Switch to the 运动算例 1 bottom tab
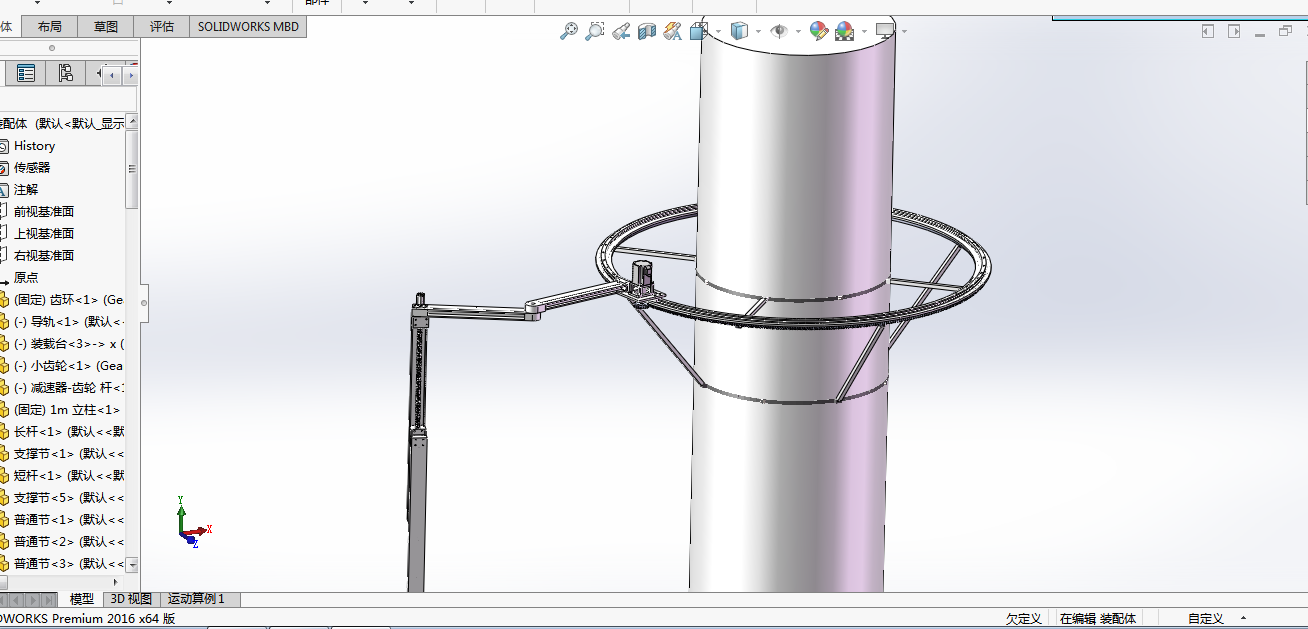 (196, 599)
